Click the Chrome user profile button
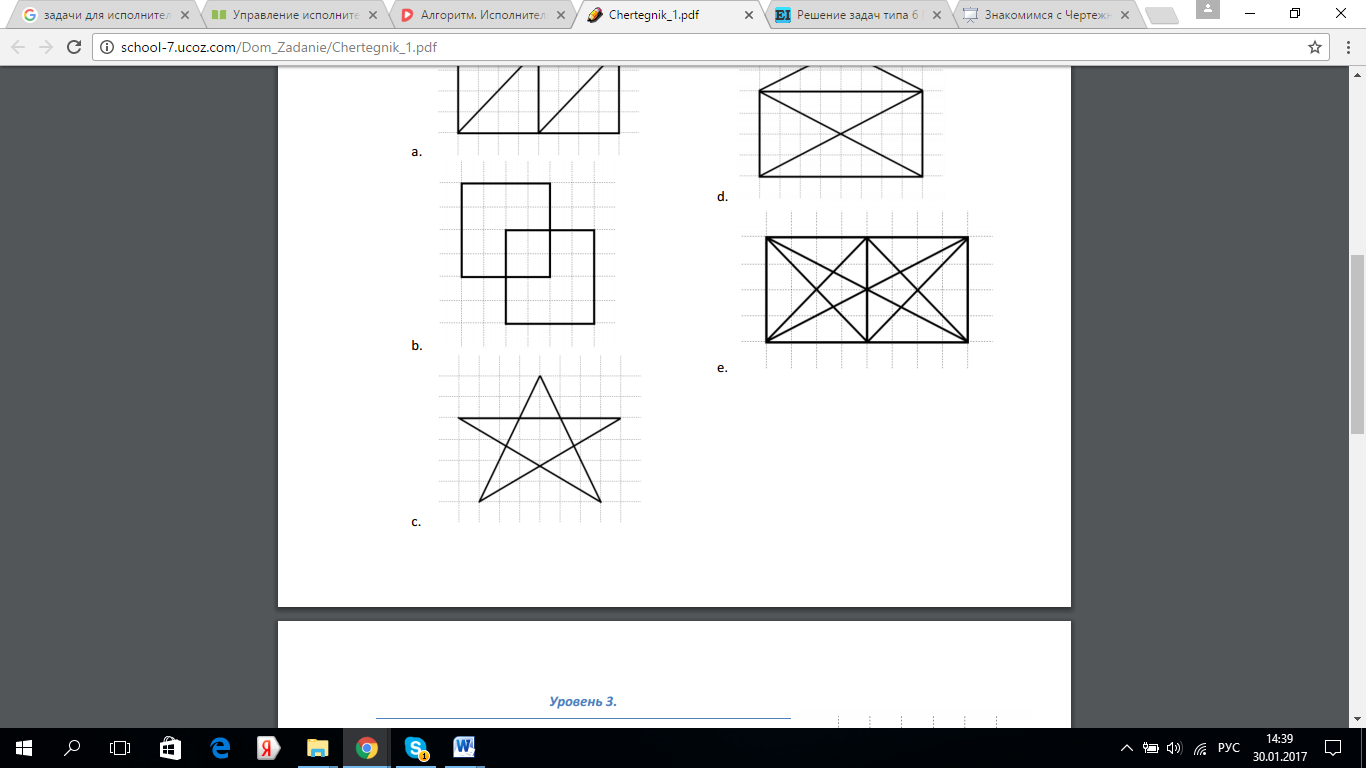This screenshot has height=768, width=1366. pos(1208,10)
